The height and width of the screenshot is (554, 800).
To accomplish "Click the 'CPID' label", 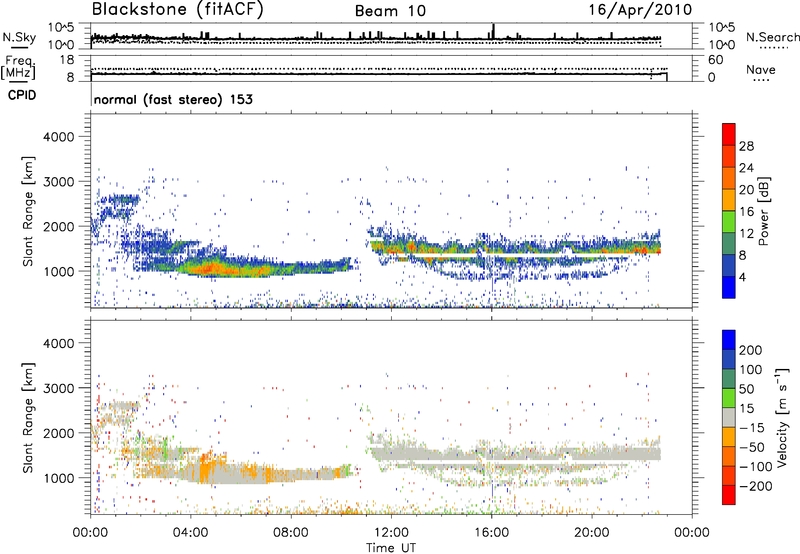I will 22,95.
